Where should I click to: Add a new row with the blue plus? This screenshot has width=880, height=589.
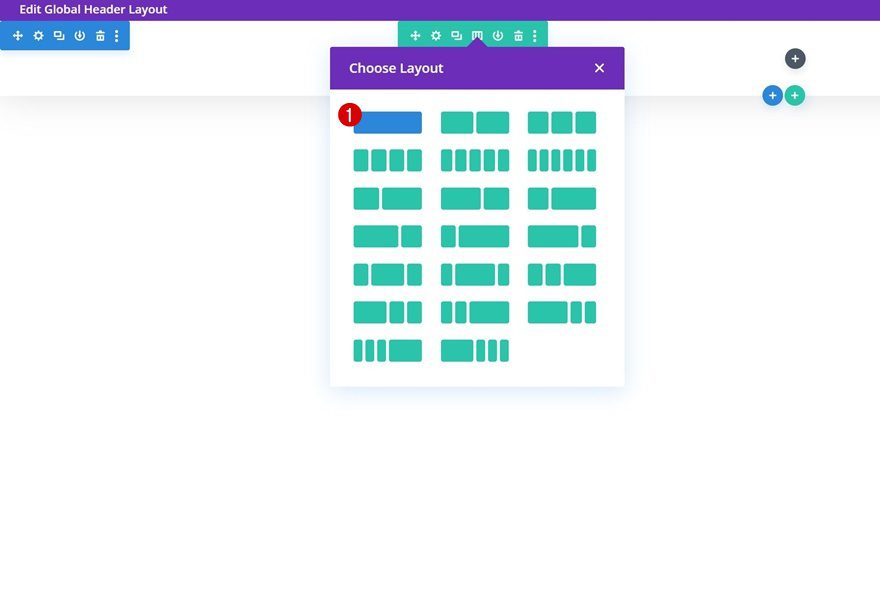(772, 95)
